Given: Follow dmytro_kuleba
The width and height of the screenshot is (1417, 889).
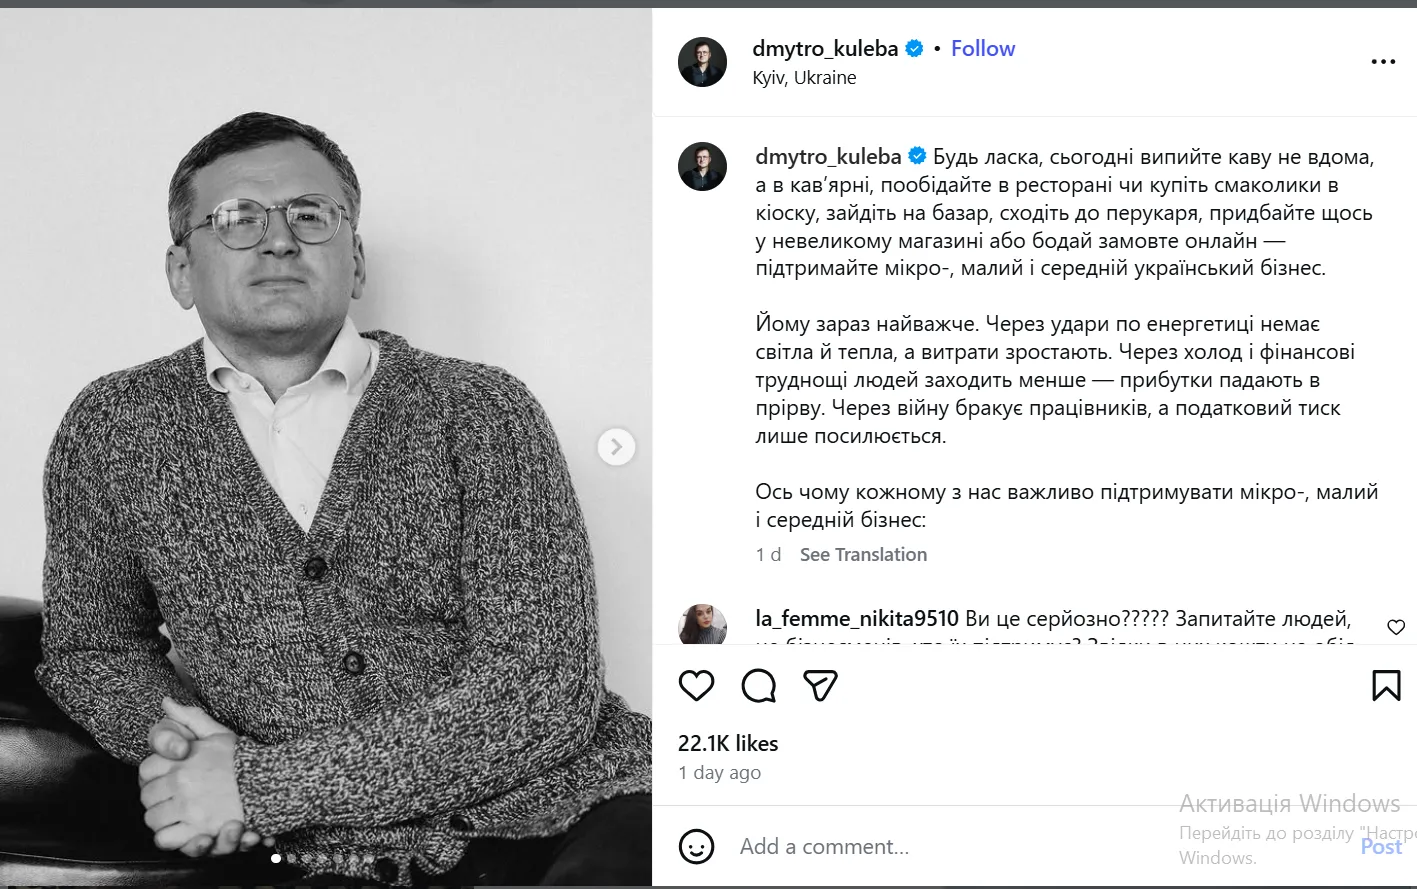Looking at the screenshot, I should (982, 48).
